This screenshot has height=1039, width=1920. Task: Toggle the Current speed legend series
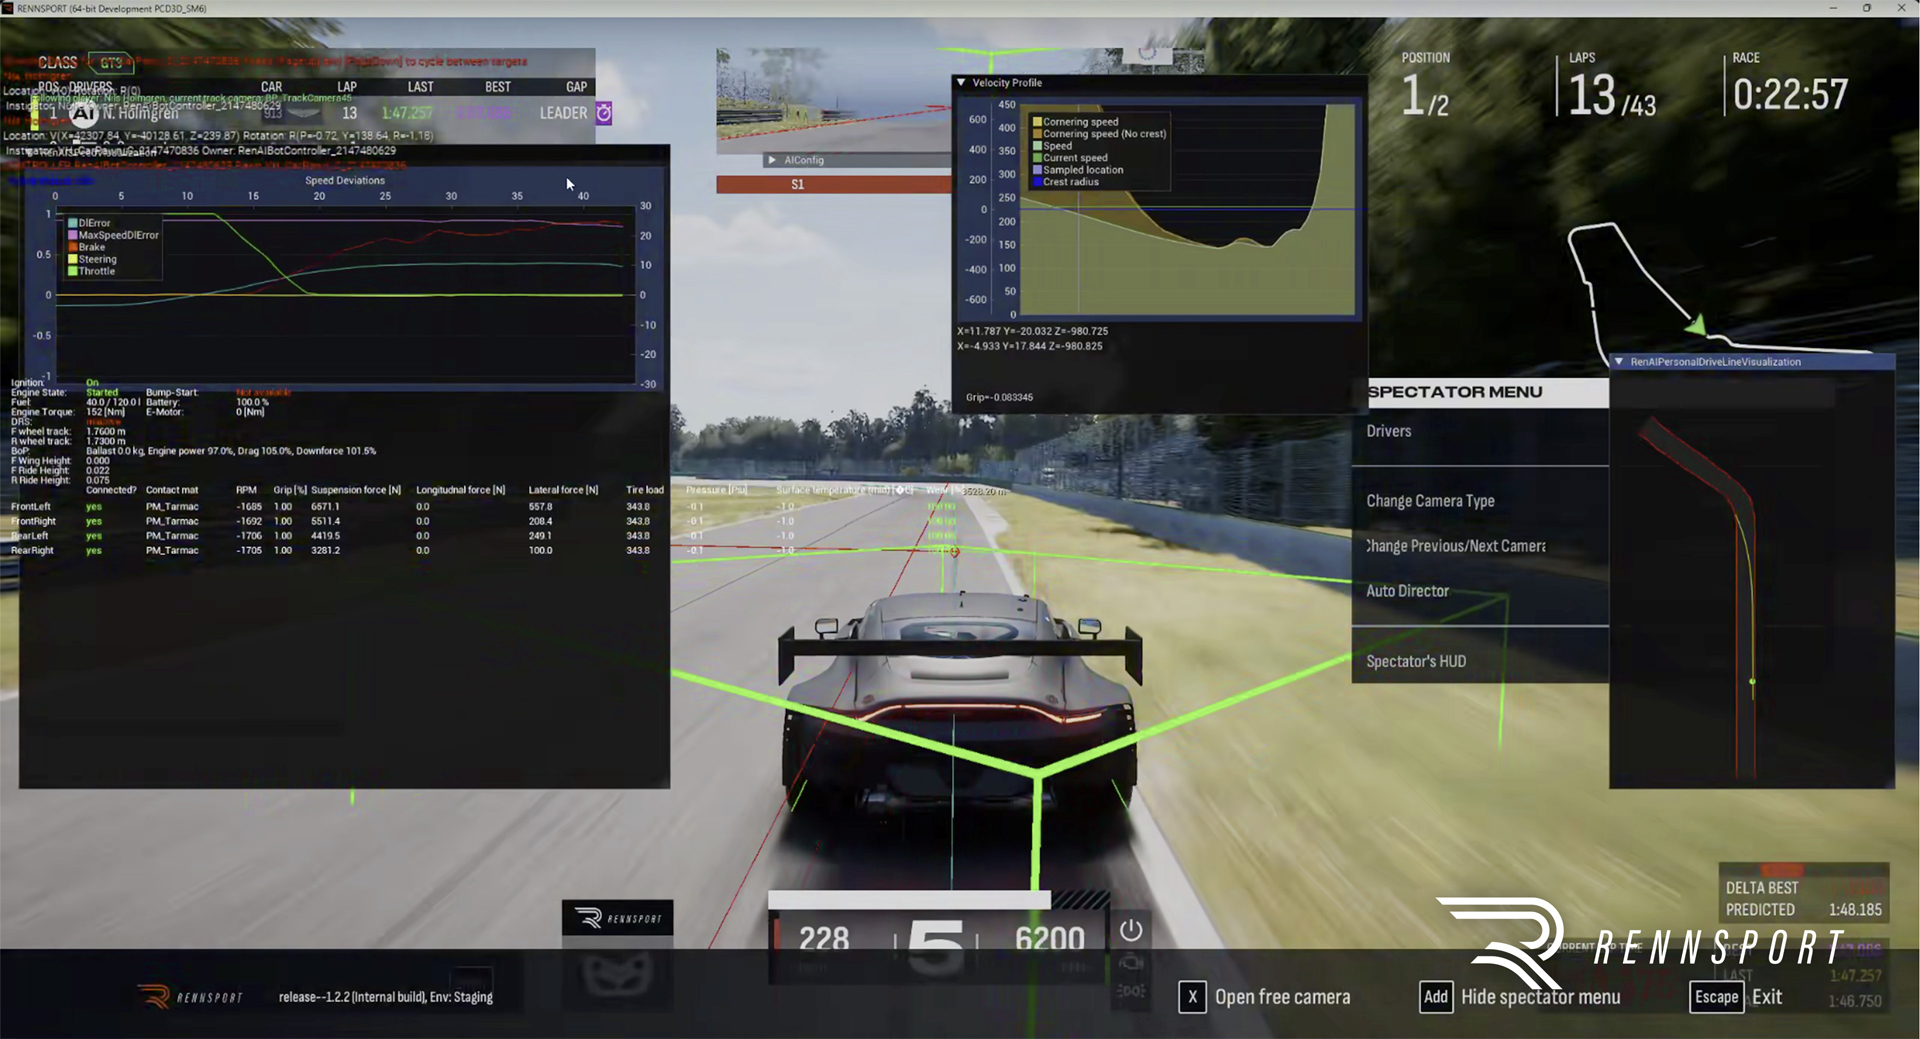click(1070, 158)
